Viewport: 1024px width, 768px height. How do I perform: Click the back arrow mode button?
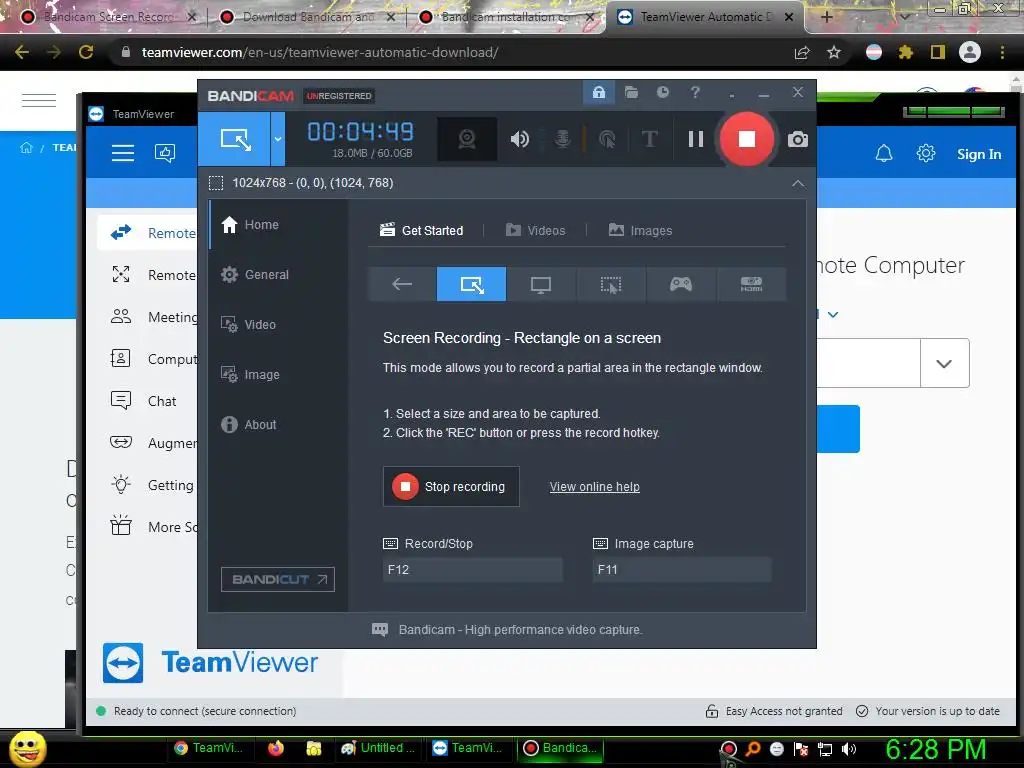point(402,284)
